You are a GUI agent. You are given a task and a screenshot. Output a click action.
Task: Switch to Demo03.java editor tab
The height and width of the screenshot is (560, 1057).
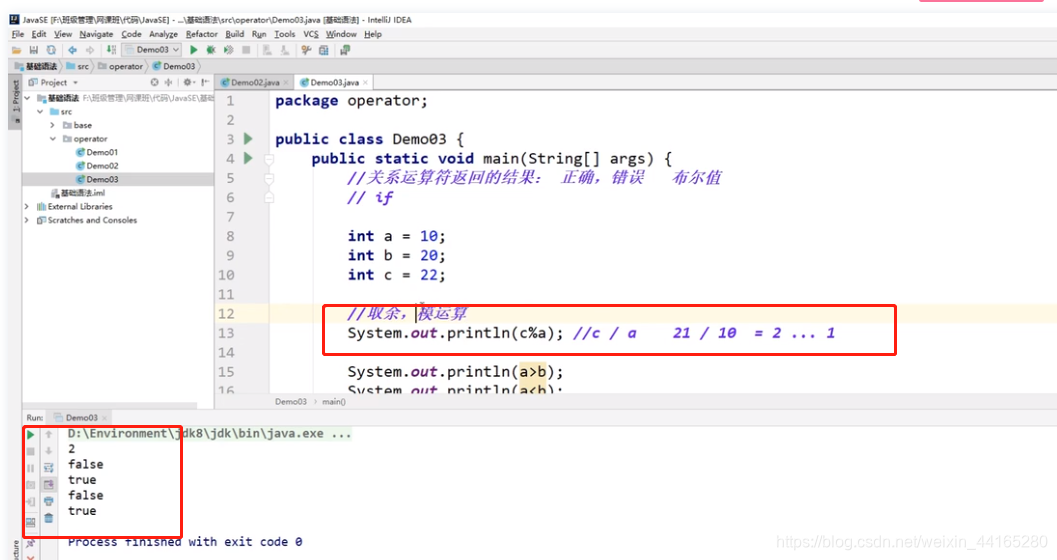[x=334, y=82]
